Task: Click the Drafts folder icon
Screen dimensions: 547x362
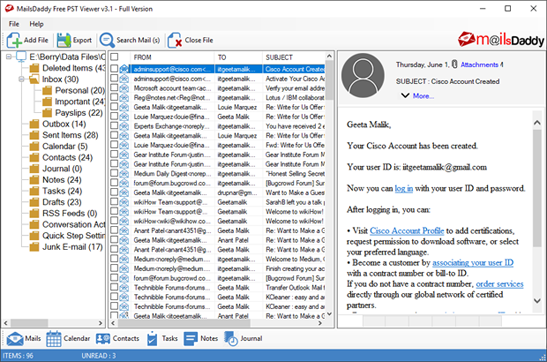Action: [34, 202]
